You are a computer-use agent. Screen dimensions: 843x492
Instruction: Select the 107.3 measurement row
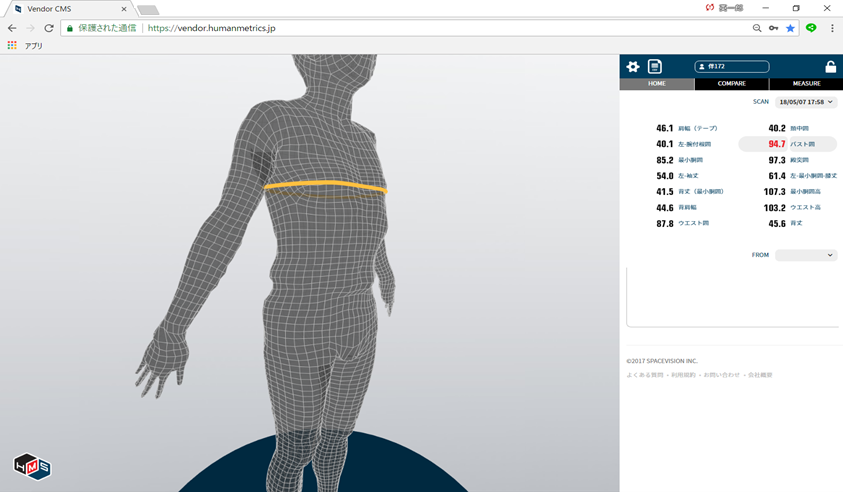pyautogui.click(x=792, y=191)
